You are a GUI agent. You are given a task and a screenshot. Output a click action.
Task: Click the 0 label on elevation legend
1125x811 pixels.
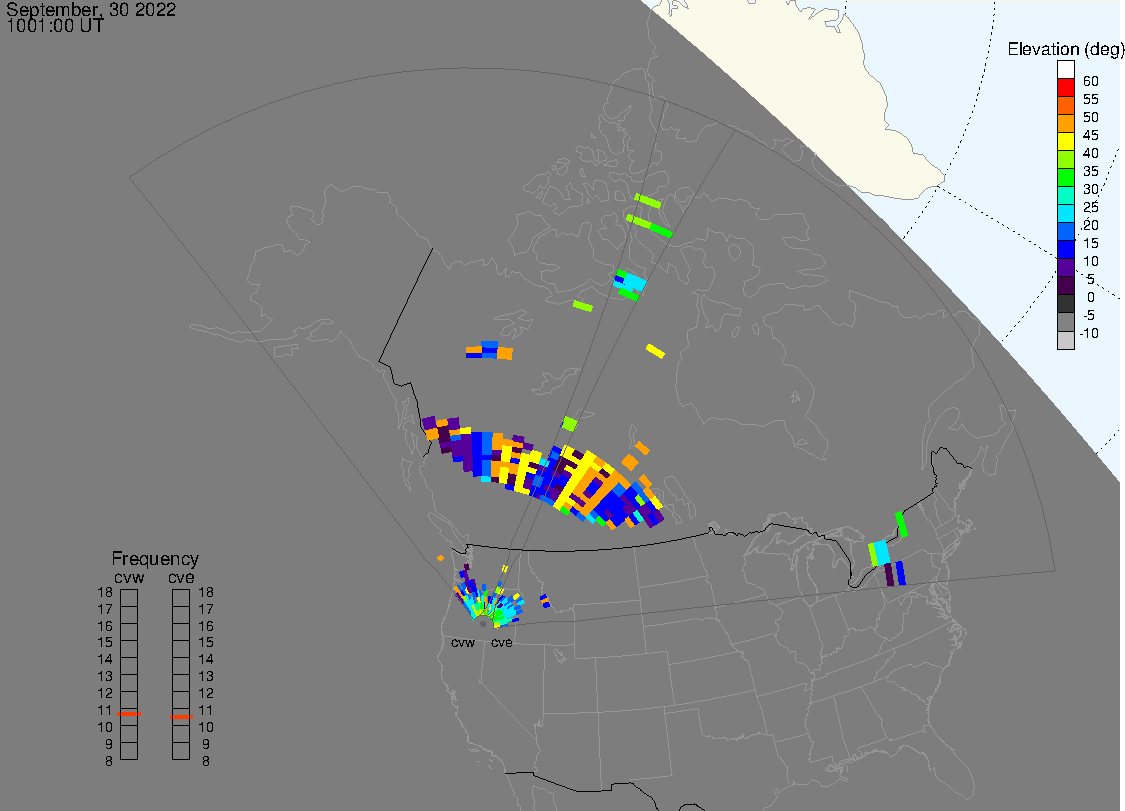[x=1091, y=297]
